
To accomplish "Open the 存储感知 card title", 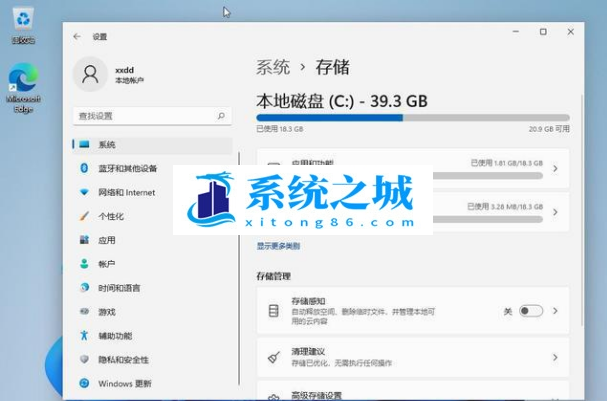I will [308, 301].
